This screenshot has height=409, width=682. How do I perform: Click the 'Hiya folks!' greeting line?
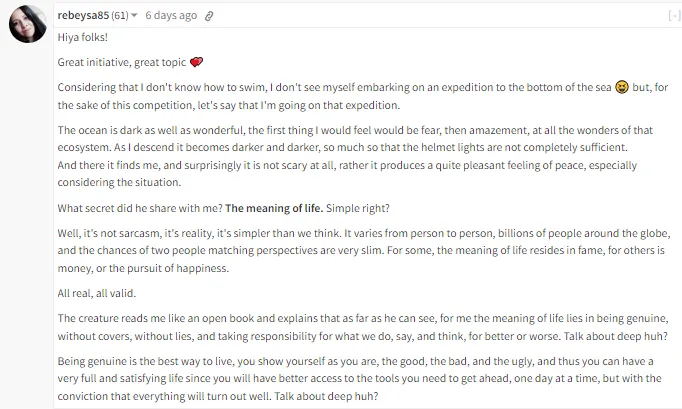pos(83,37)
